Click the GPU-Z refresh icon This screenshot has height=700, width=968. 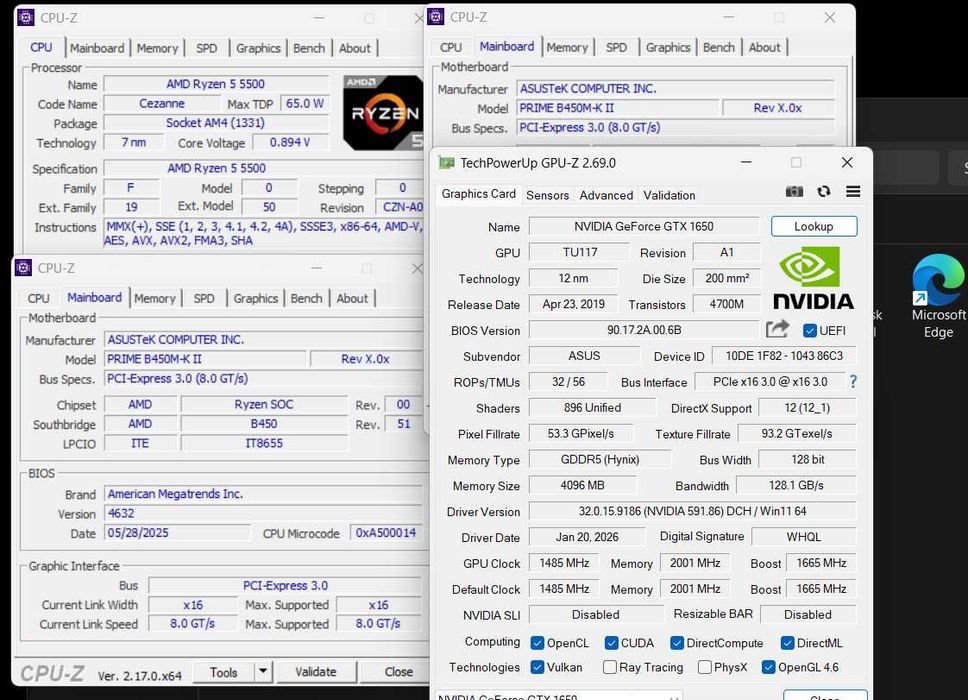pyautogui.click(x=824, y=191)
